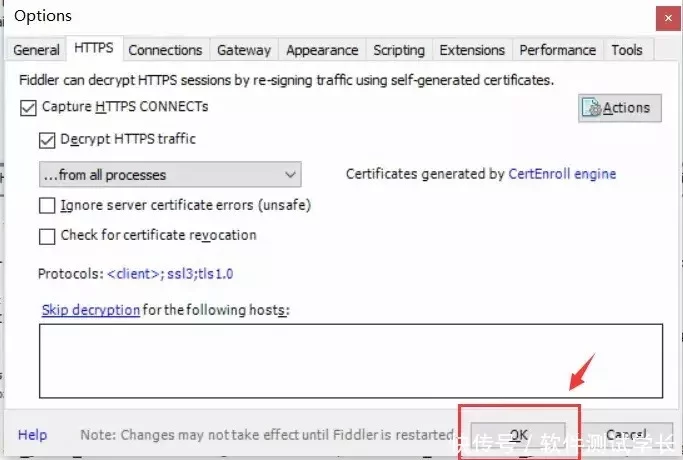Image resolution: width=683 pixels, height=460 pixels.
Task: Go to the Gateway tab
Action: coord(244,50)
